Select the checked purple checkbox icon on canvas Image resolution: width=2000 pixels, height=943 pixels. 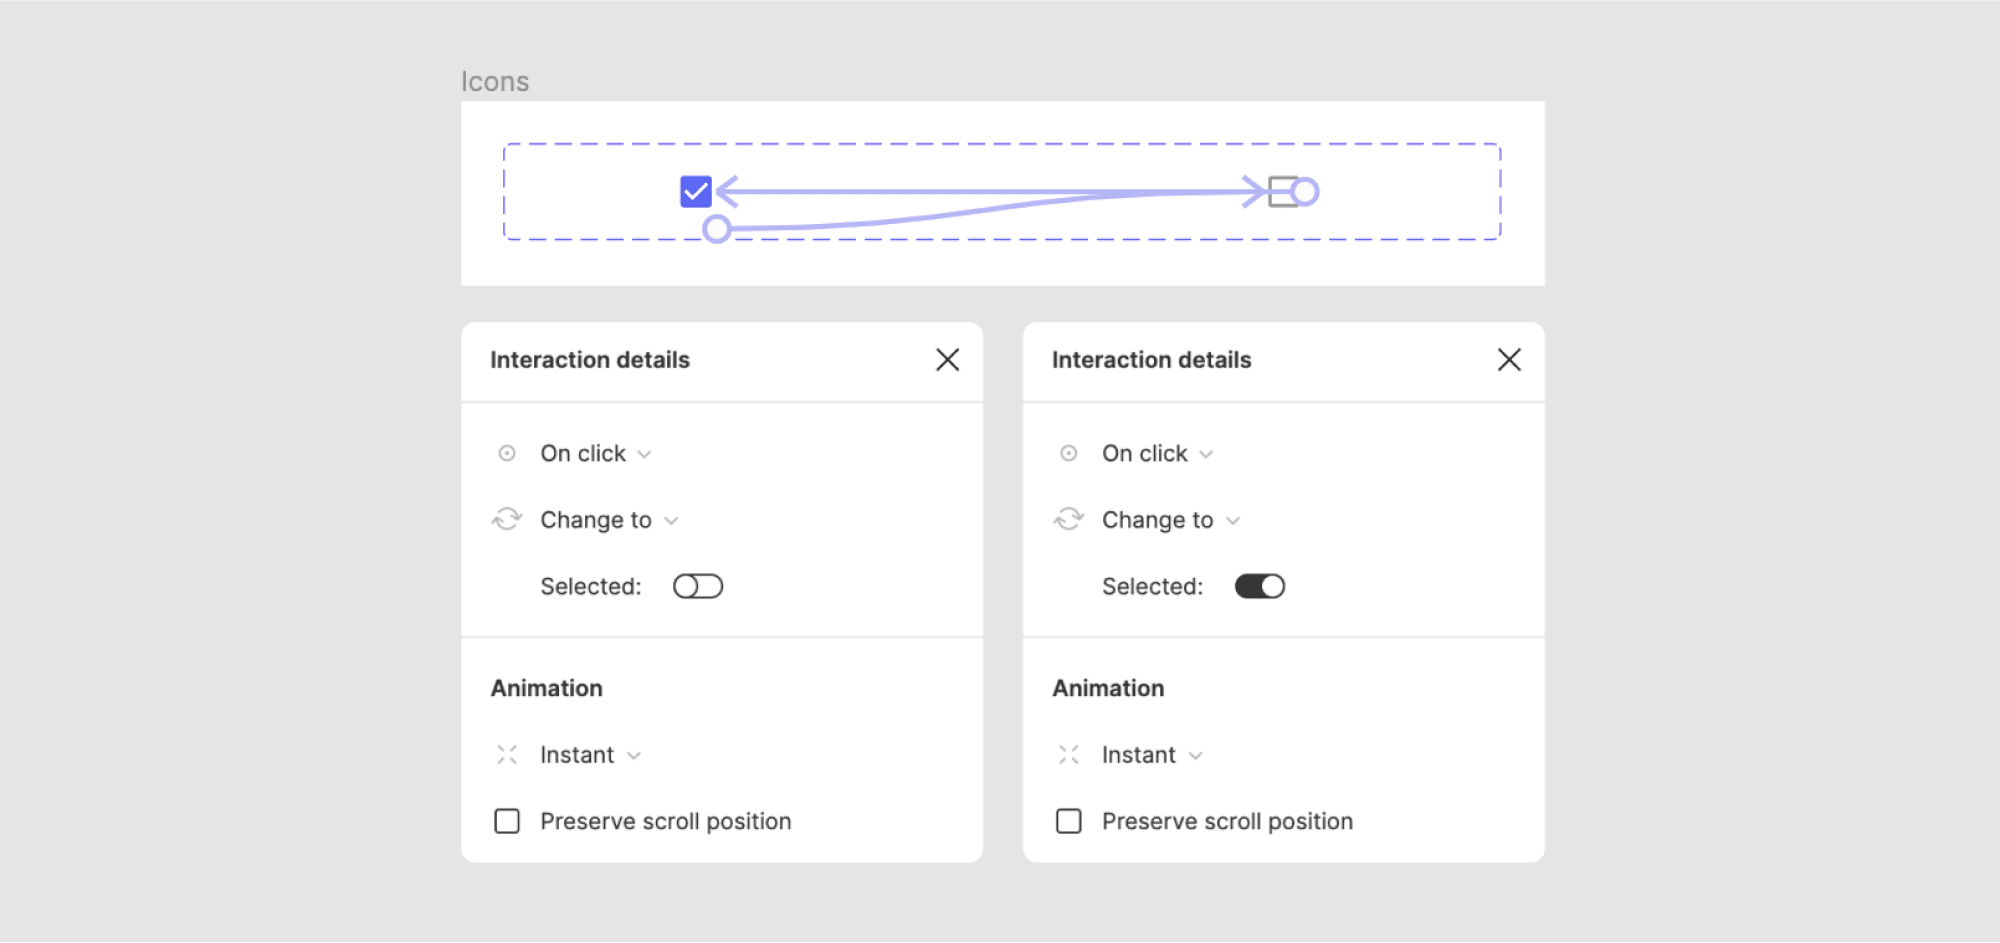pyautogui.click(x=695, y=191)
